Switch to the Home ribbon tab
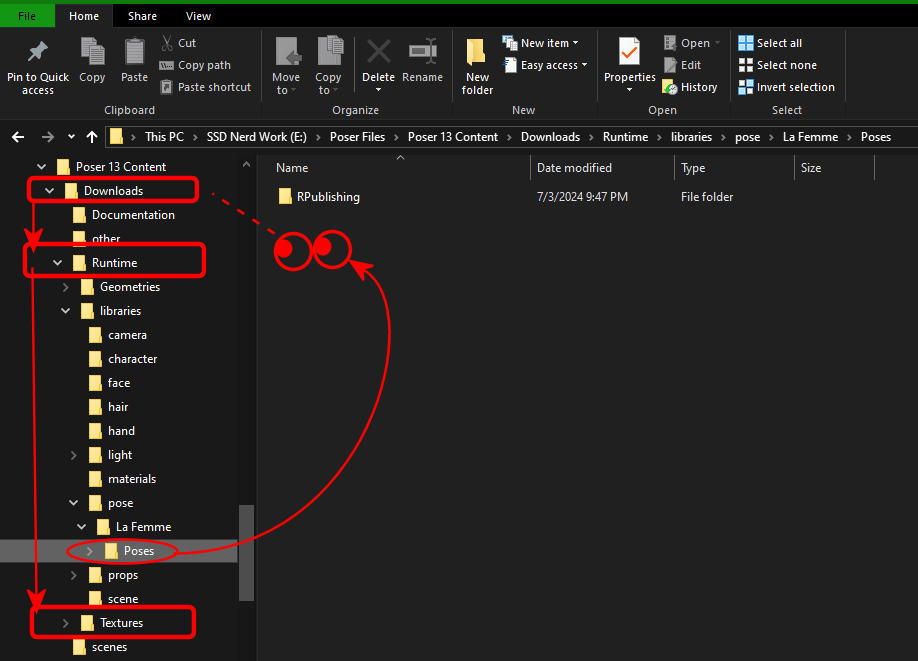918x661 pixels. click(x=84, y=16)
